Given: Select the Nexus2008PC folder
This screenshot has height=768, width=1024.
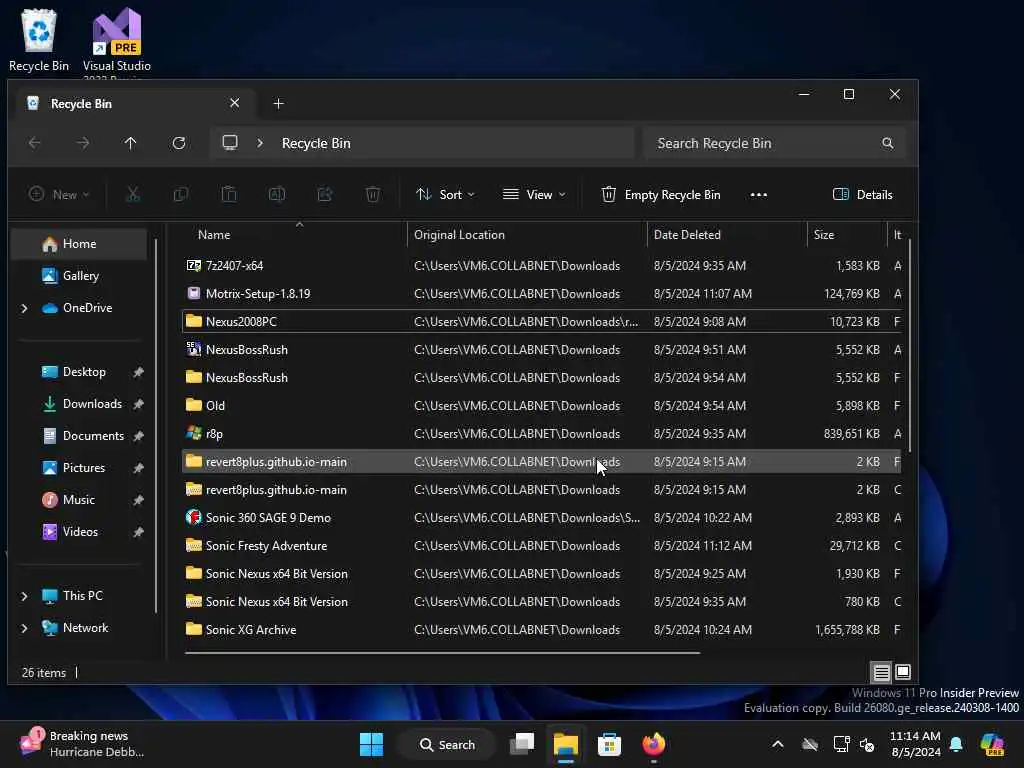Looking at the screenshot, I should [541, 321].
